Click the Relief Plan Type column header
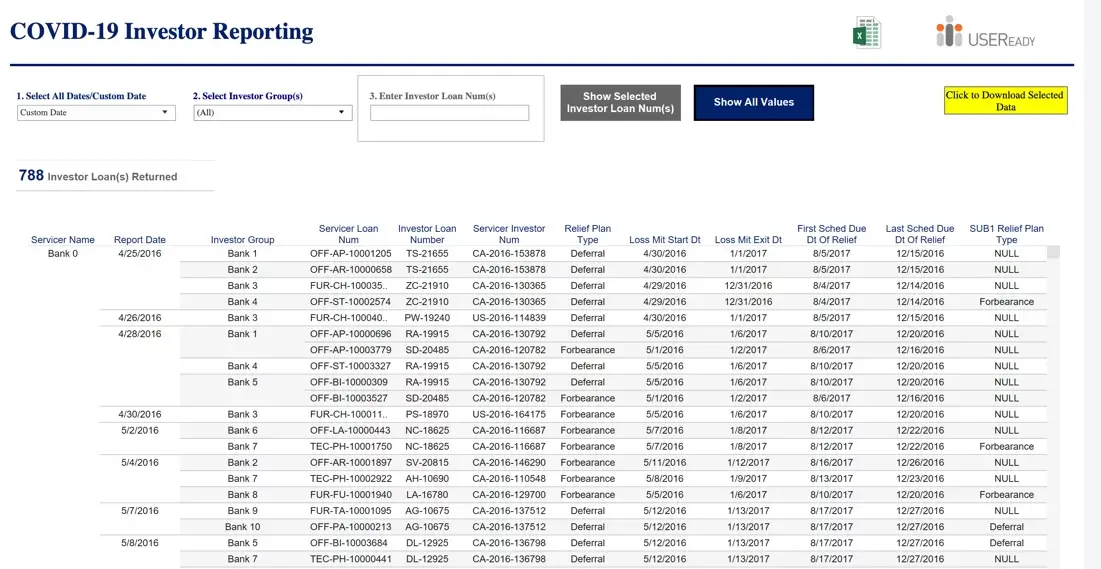Screen dimensions: 1101x569 pos(588,235)
